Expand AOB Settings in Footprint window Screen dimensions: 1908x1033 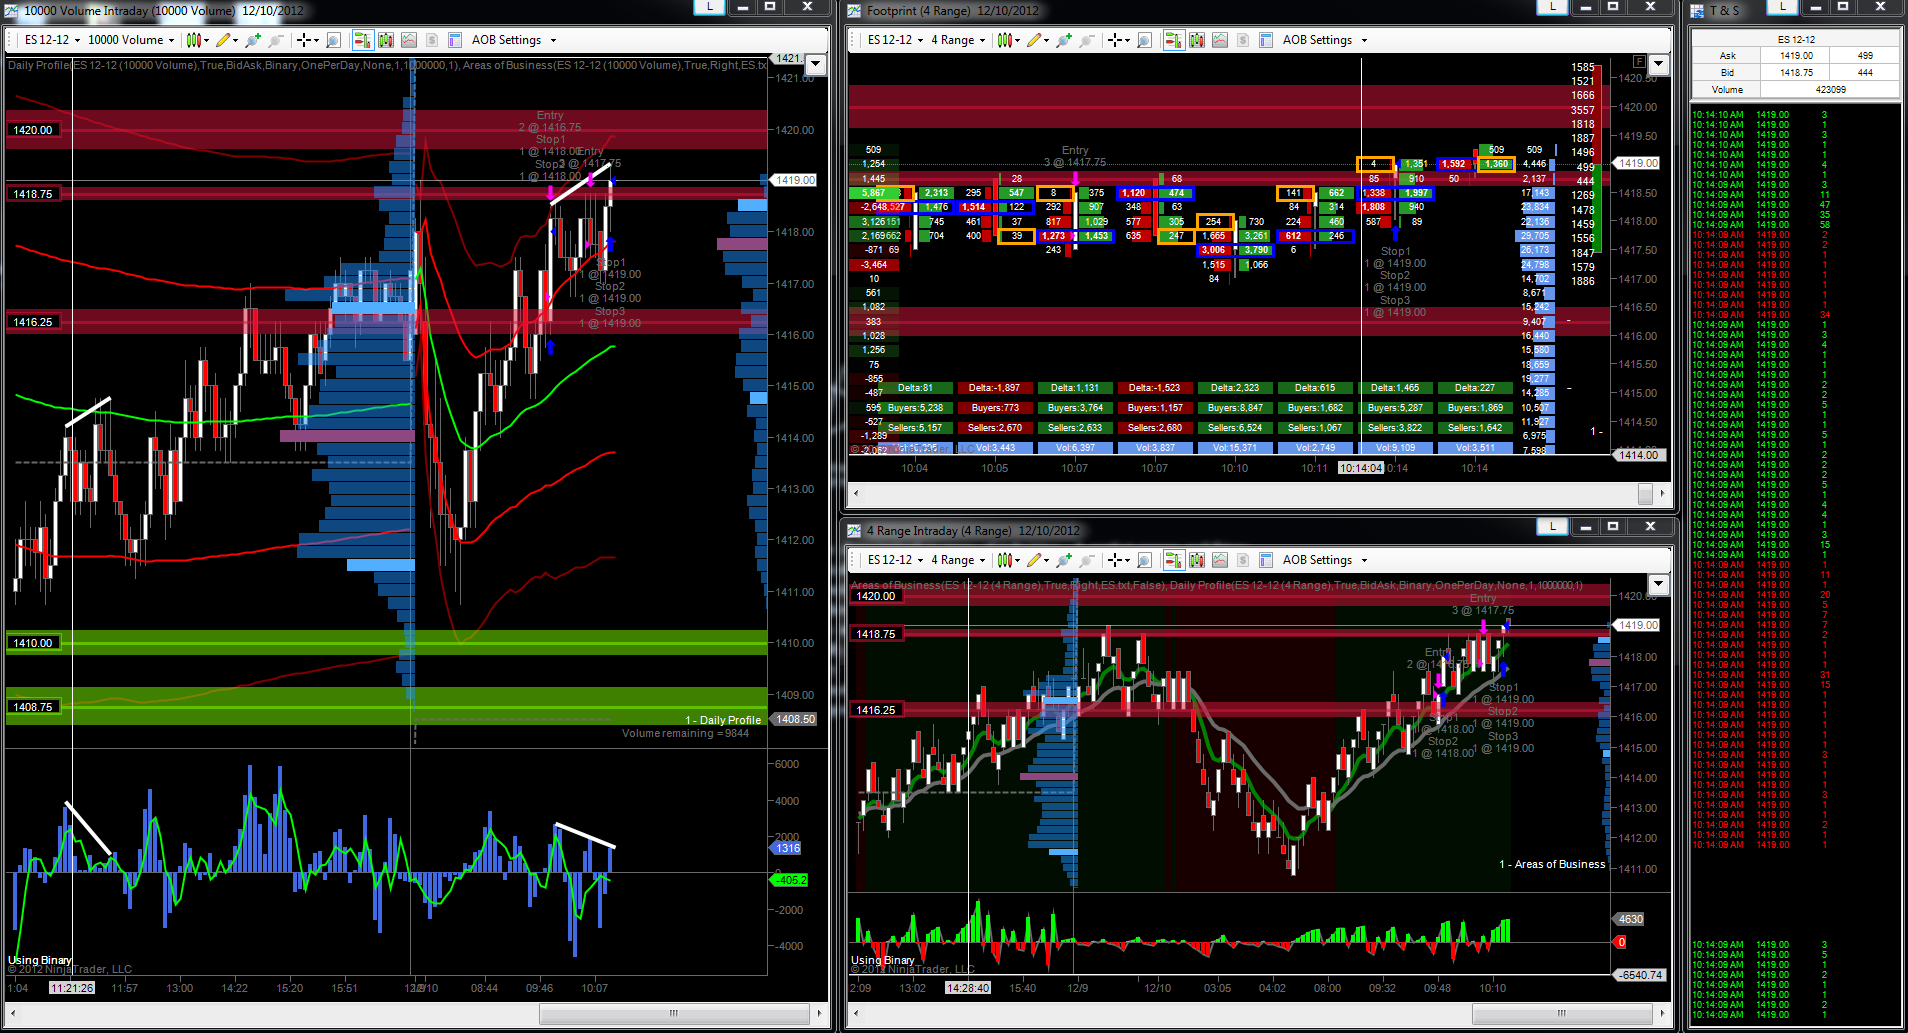click(x=1325, y=40)
